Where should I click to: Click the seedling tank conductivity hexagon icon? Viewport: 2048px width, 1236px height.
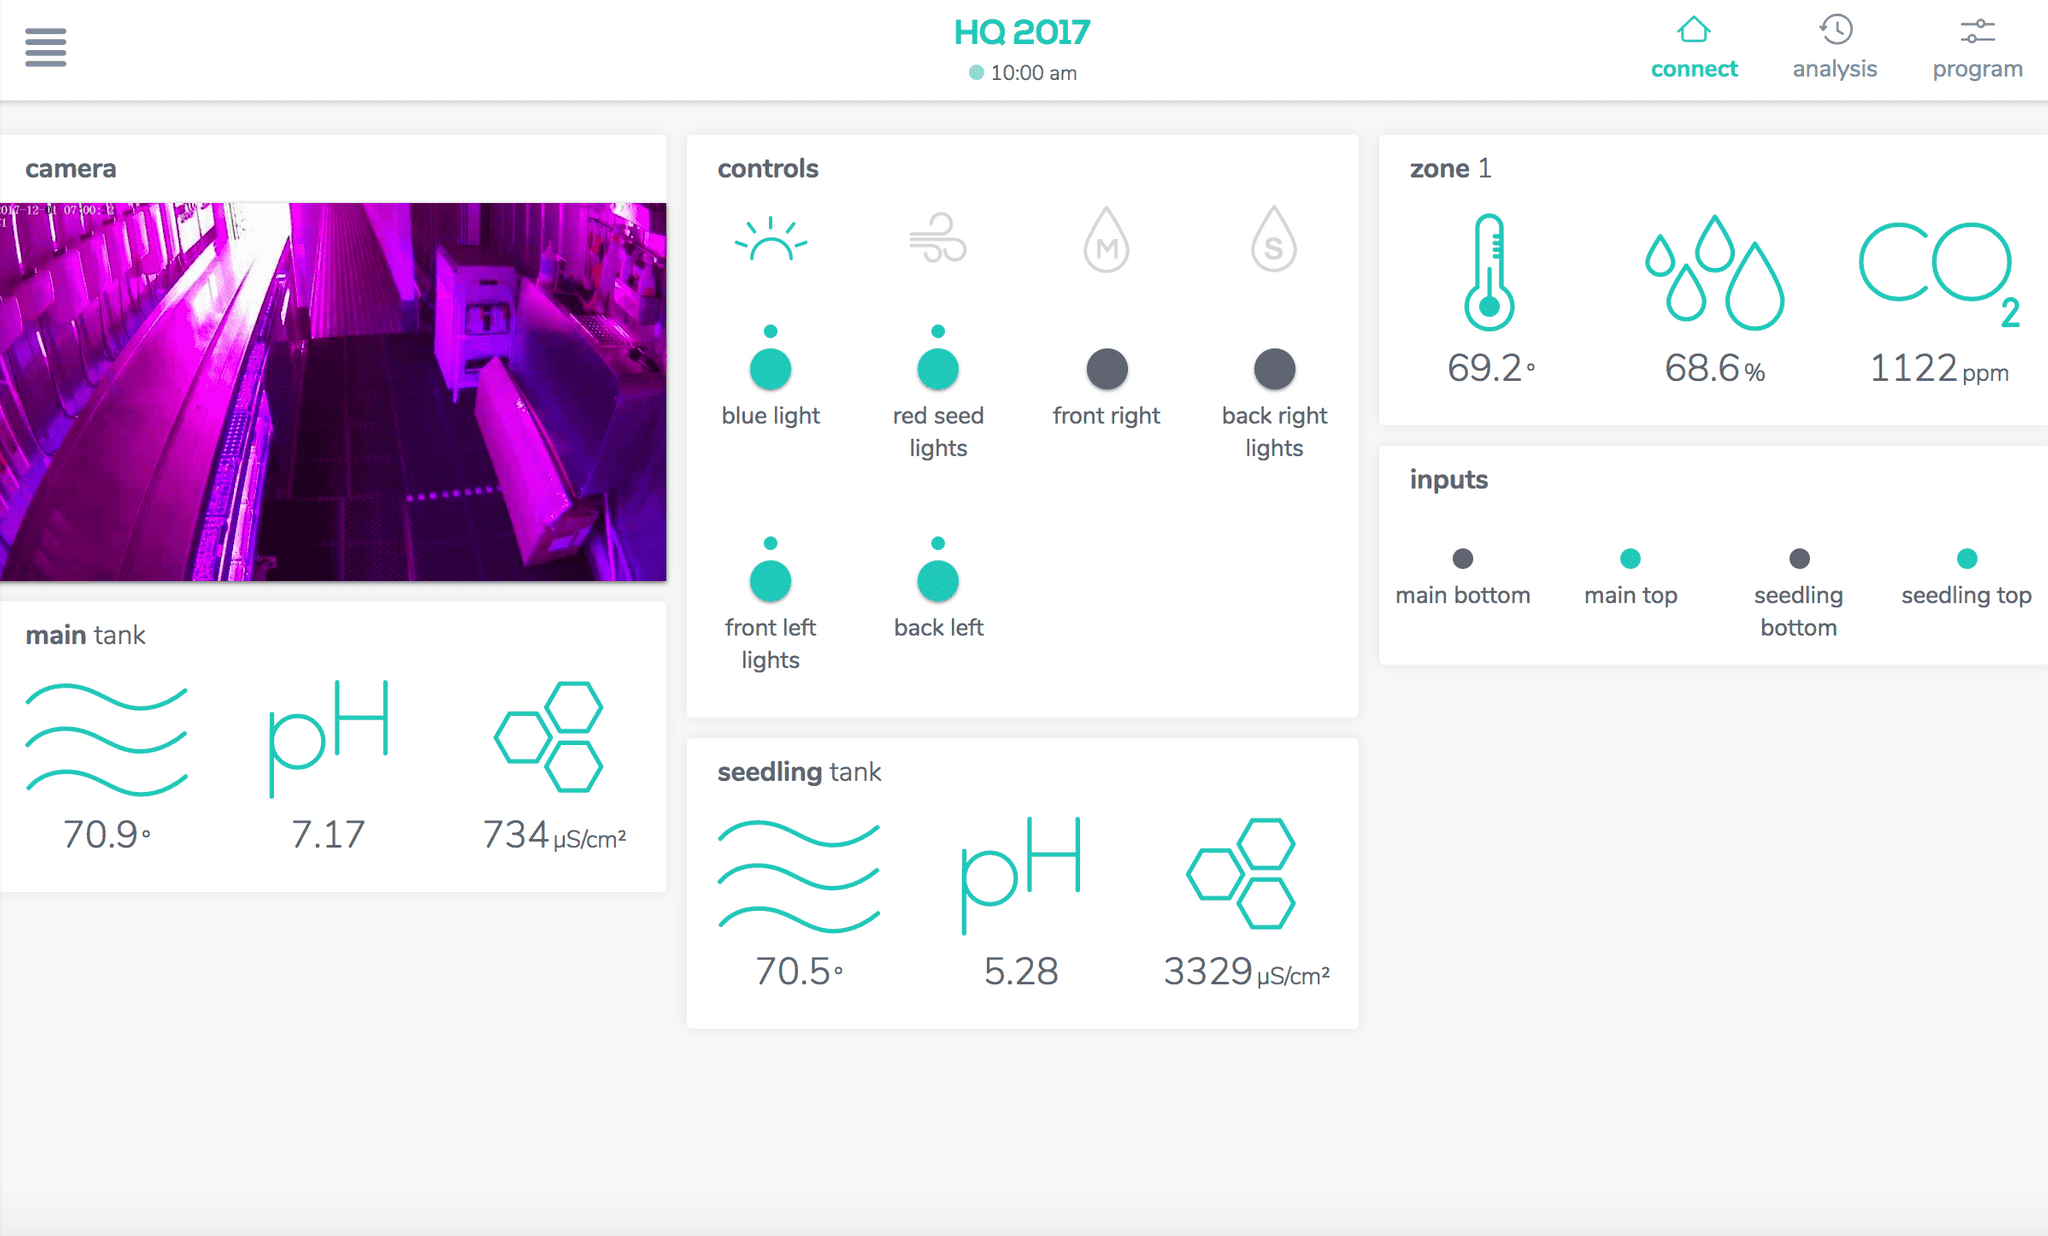1241,874
